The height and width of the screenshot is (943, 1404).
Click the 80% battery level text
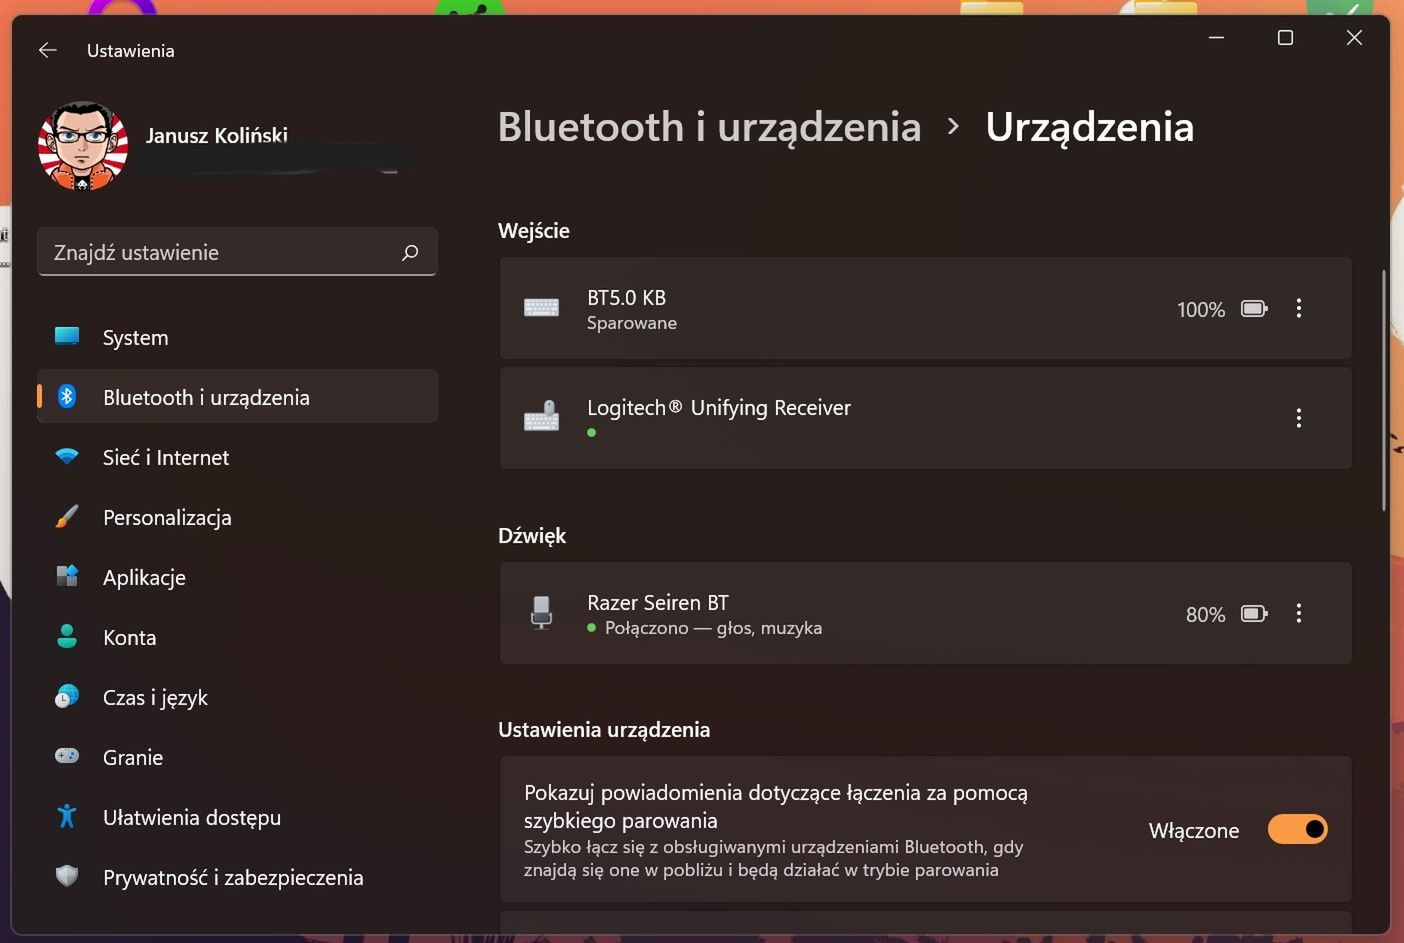(x=1205, y=615)
